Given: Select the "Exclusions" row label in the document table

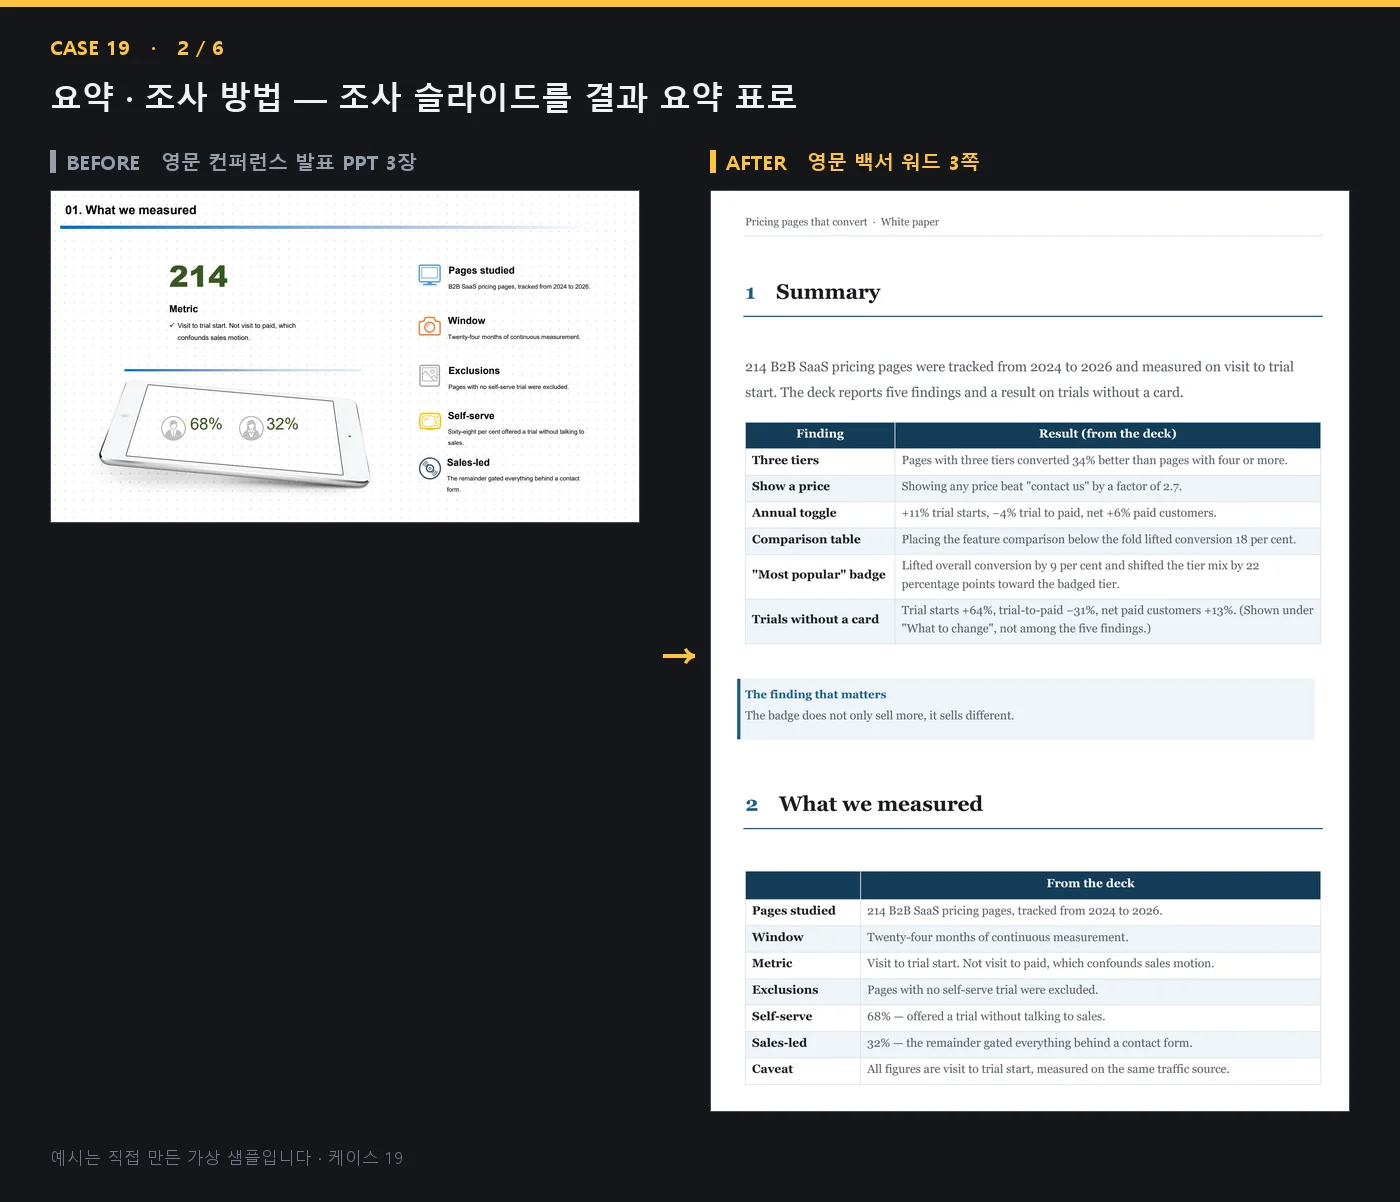Looking at the screenshot, I should click(x=785, y=990).
